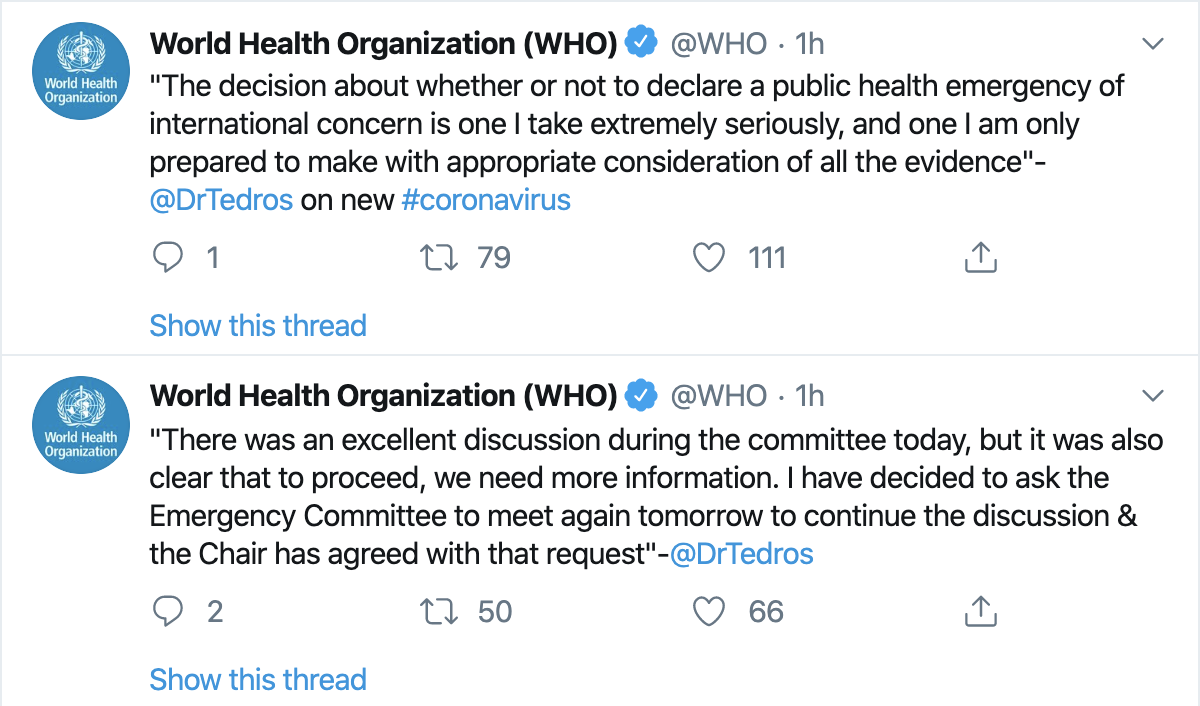Retweet the Emergency Committee tweet
The width and height of the screenshot is (1200, 706).
click(440, 611)
